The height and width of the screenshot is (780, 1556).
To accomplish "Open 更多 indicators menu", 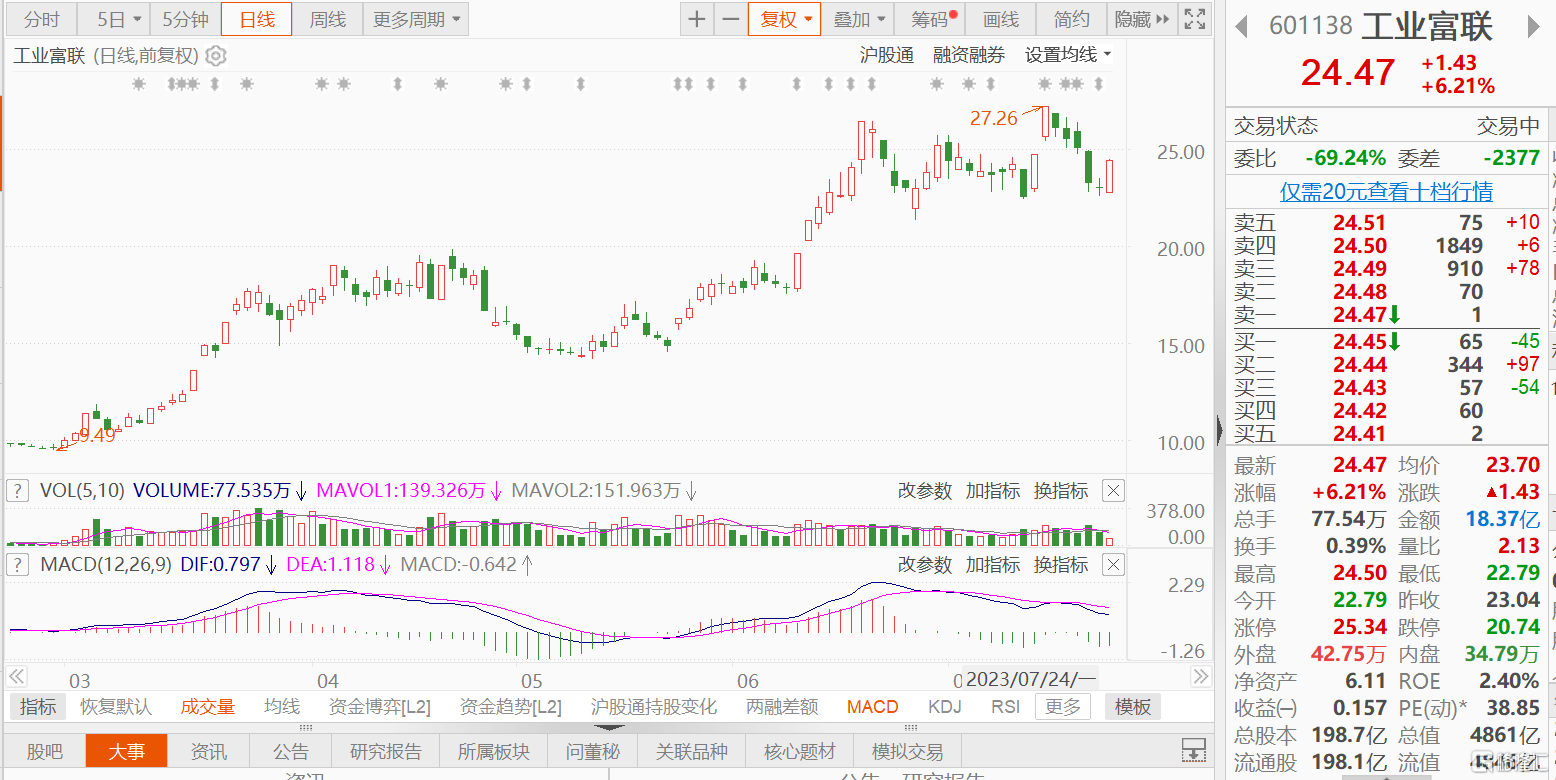I will 1063,707.
